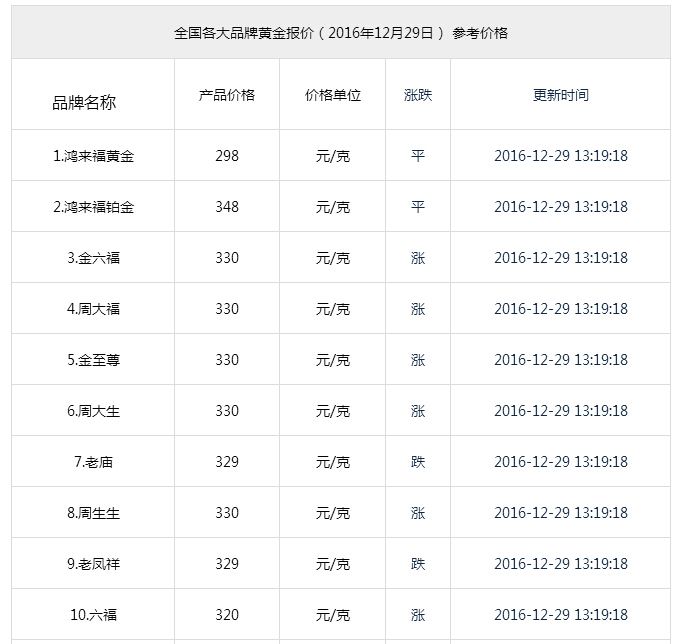675x644 pixels.
Task: Click 平 status for 鸿来福黄金
Action: pyautogui.click(x=418, y=156)
